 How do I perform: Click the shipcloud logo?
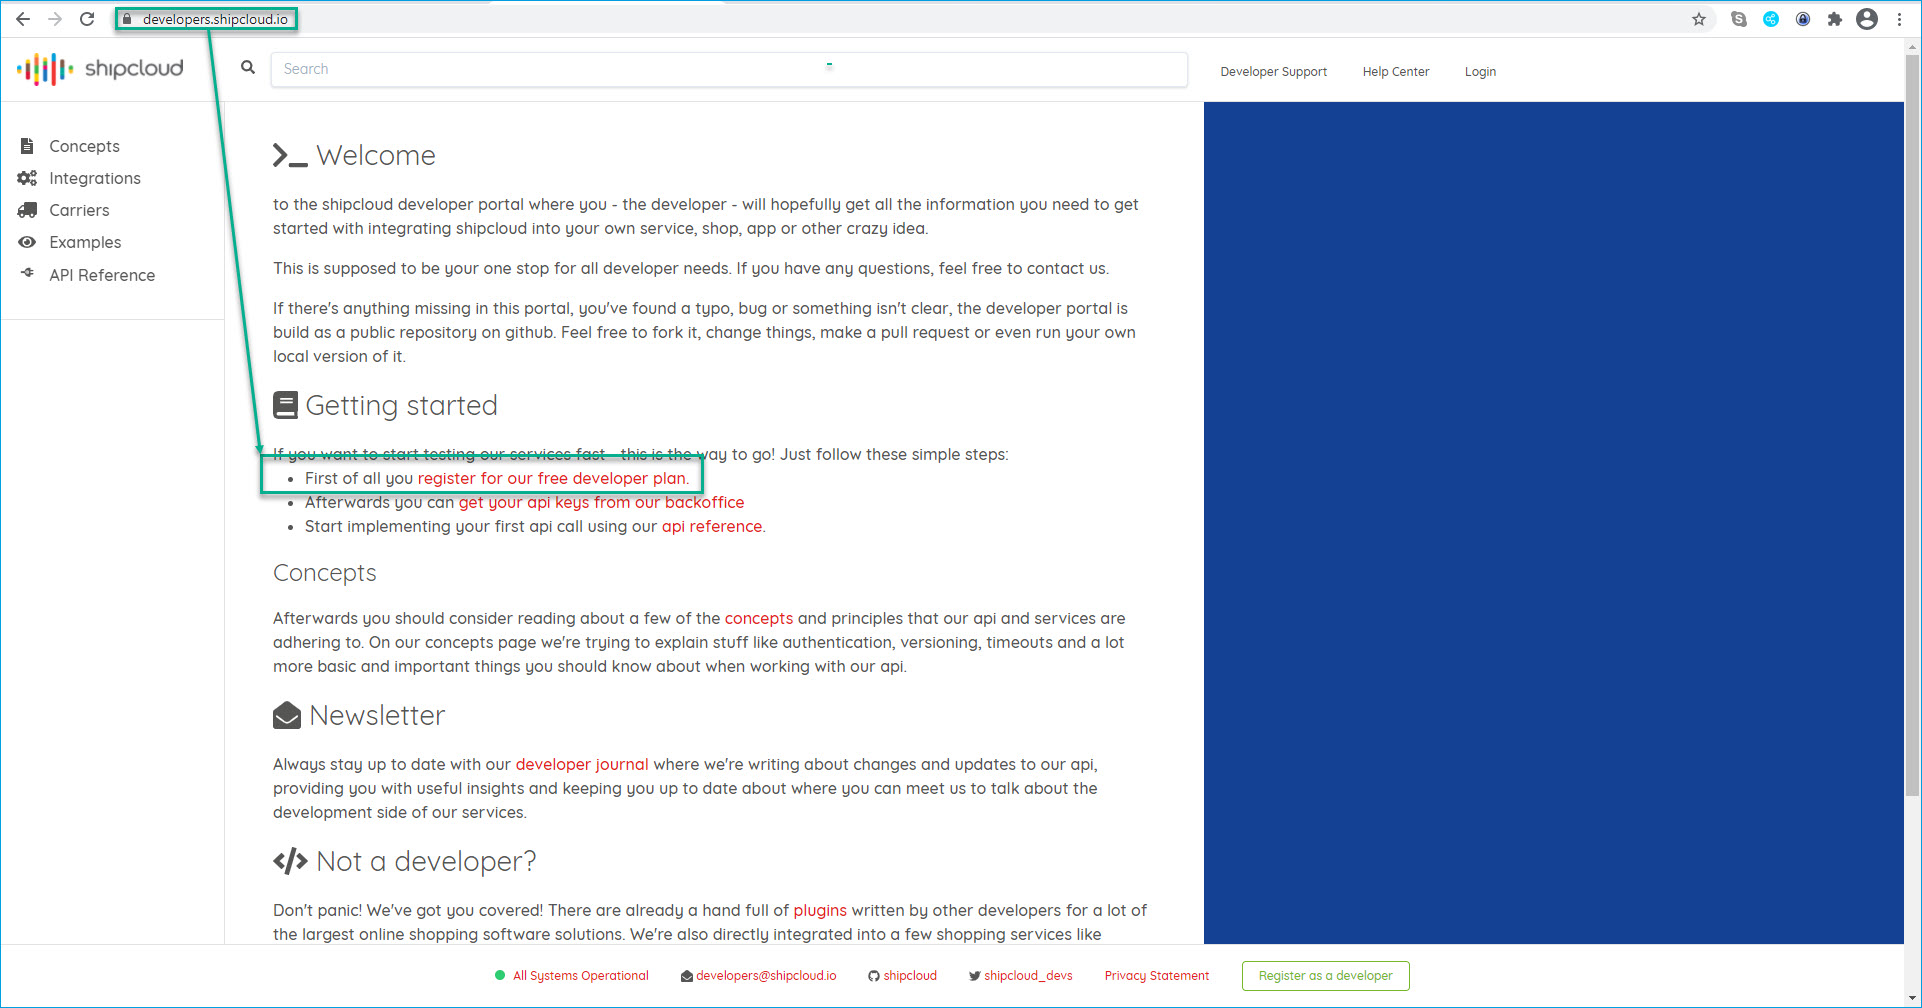pos(100,69)
